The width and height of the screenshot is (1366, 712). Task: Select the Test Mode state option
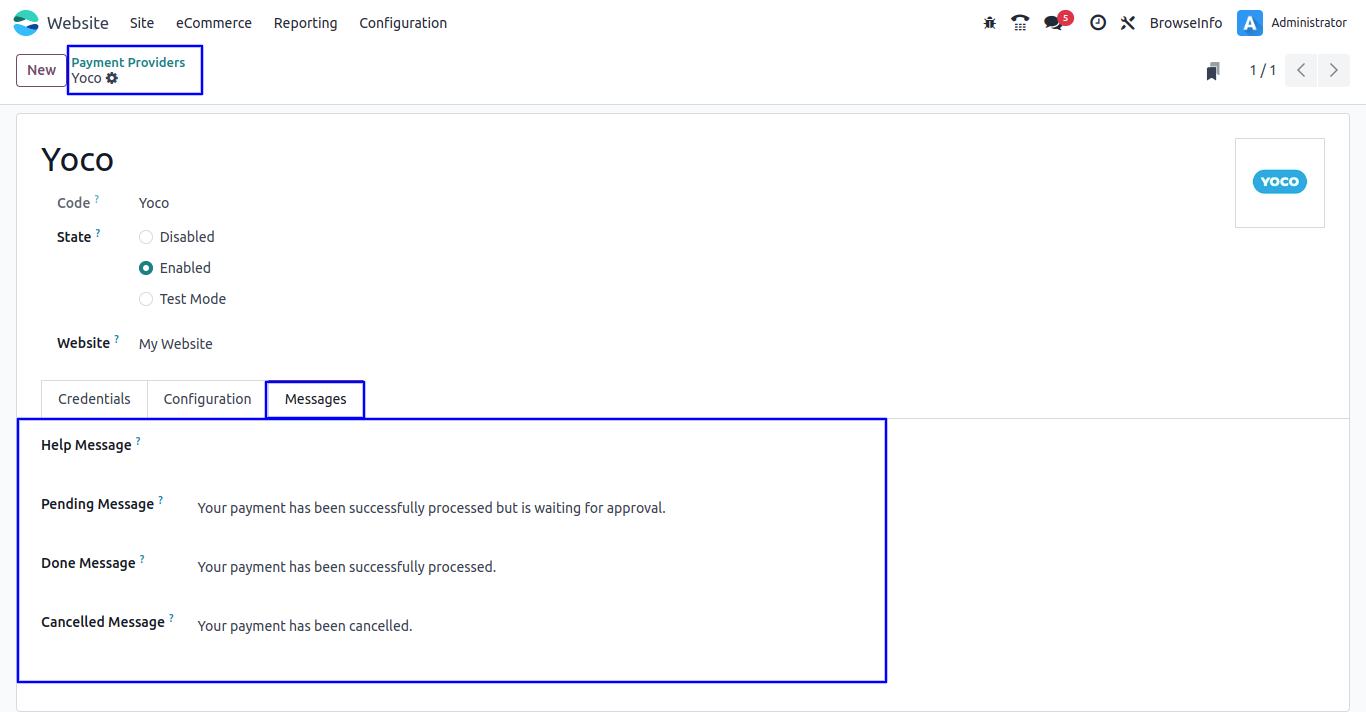point(146,299)
